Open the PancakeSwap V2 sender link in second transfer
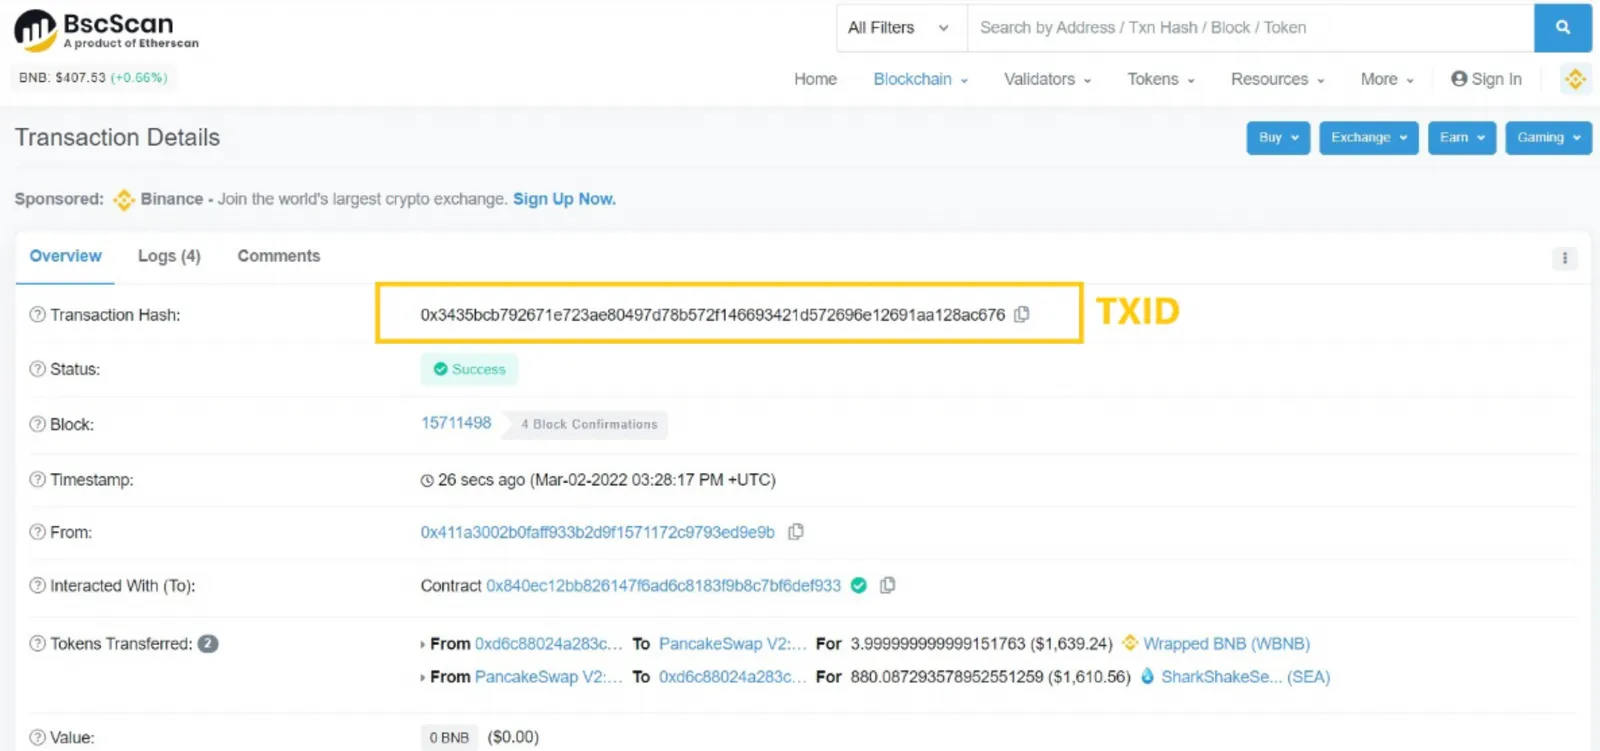The width and height of the screenshot is (1600, 751). pyautogui.click(x=549, y=676)
